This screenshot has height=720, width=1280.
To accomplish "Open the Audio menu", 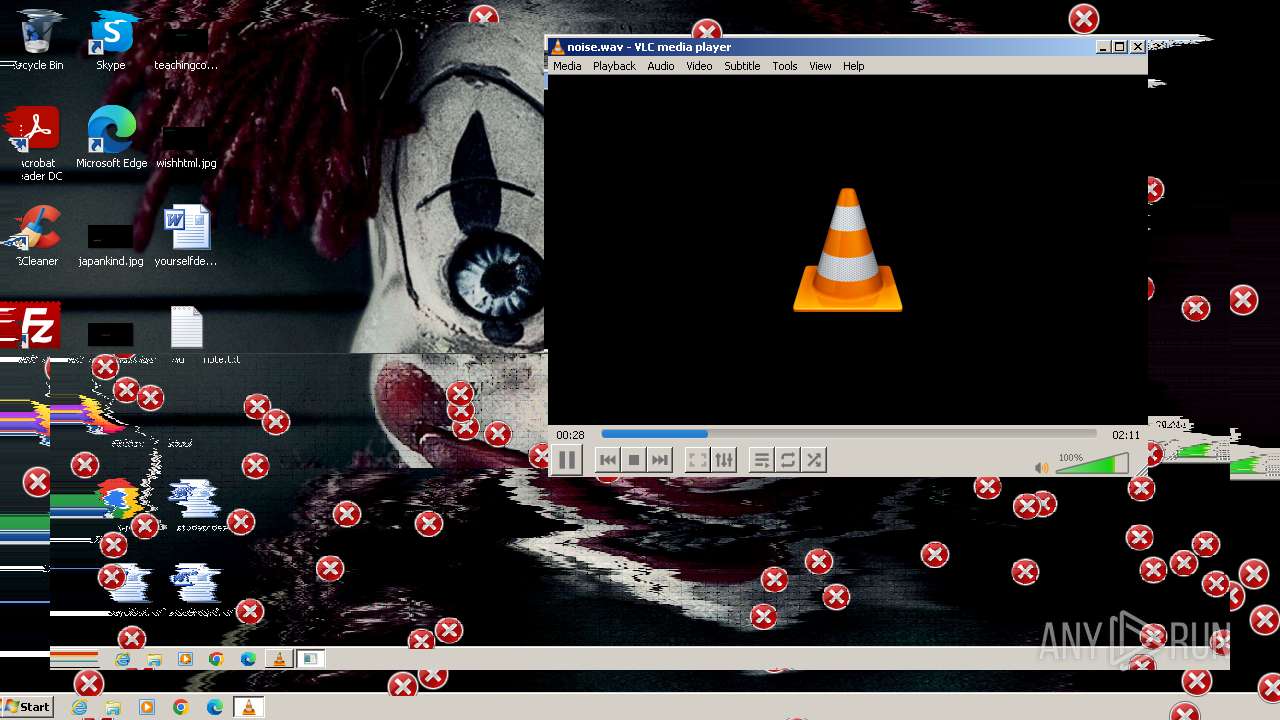I will point(660,66).
